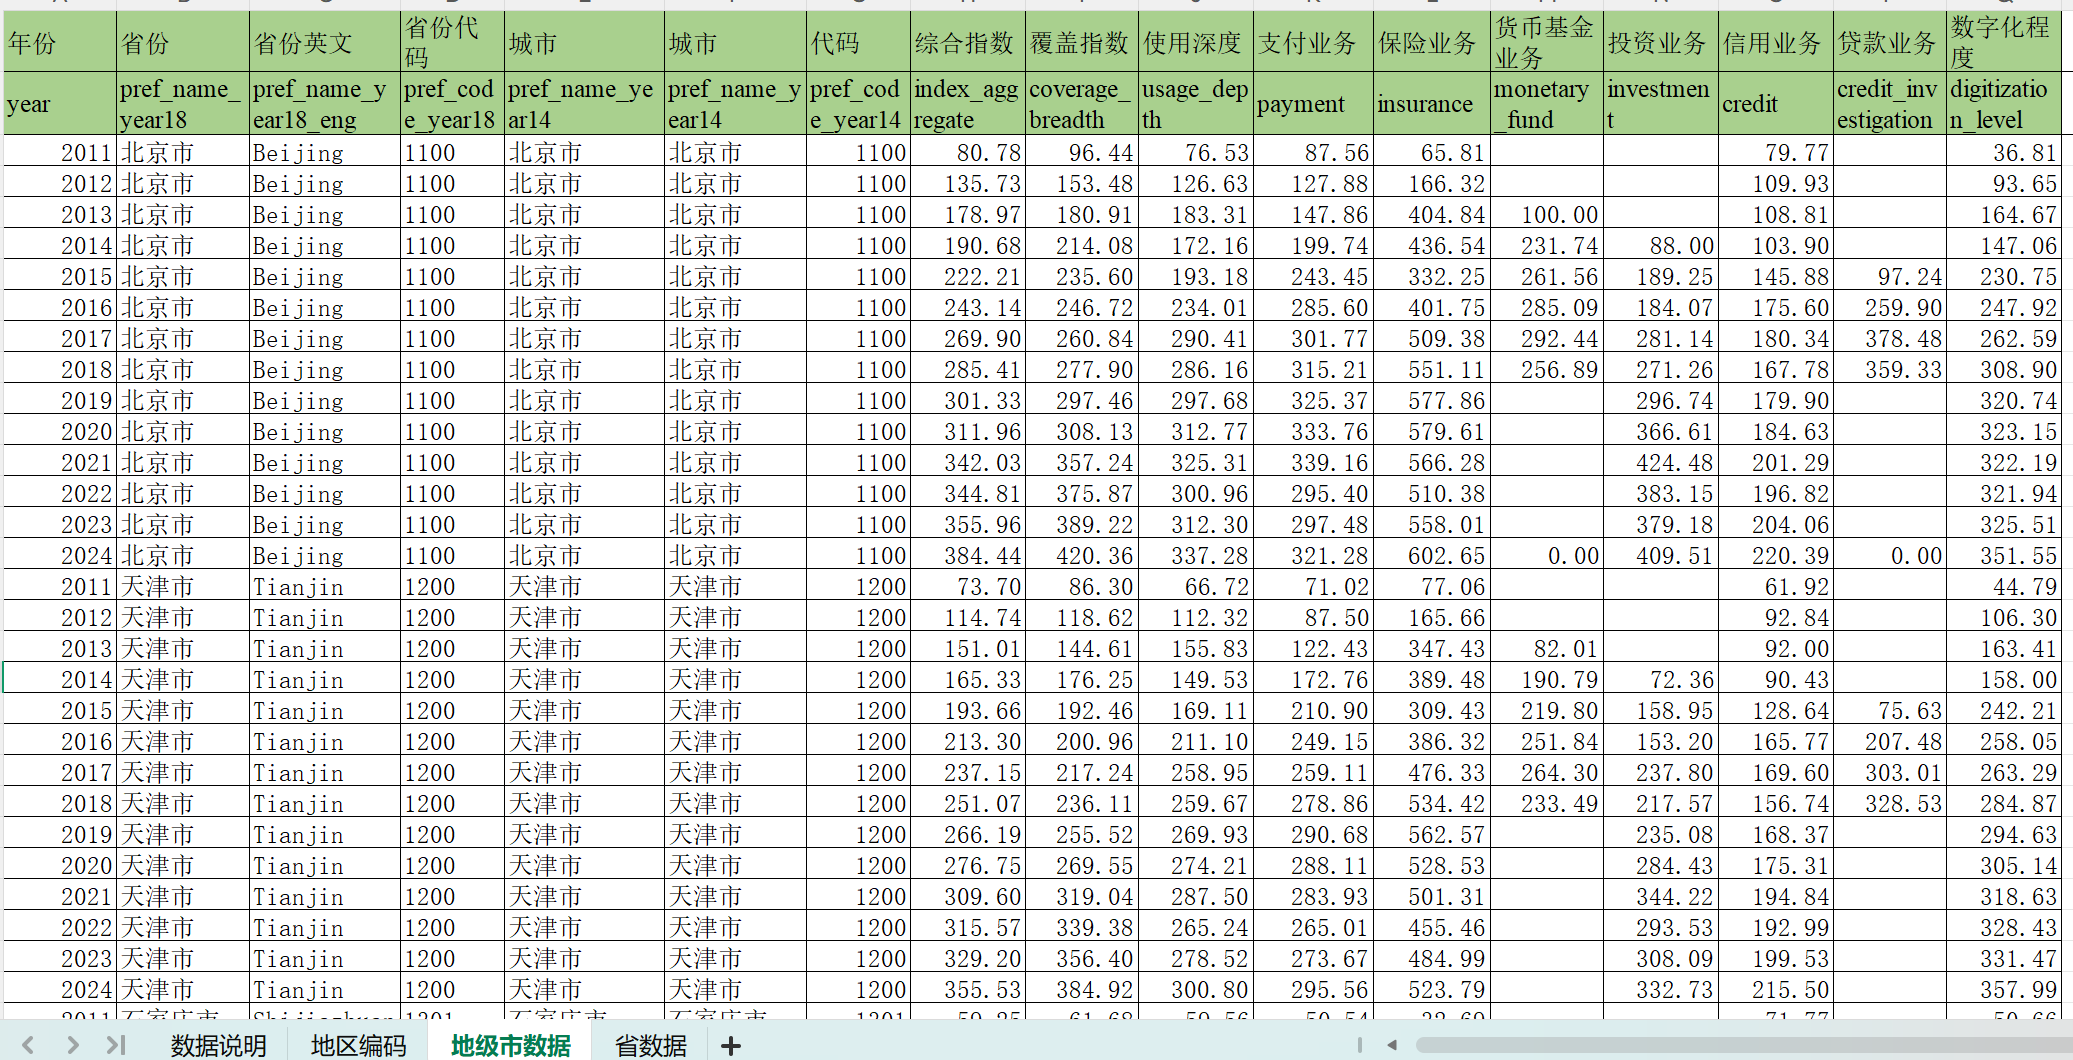Select the 省份英文 header cell
Screen dimensions: 2073x1060
pos(324,42)
